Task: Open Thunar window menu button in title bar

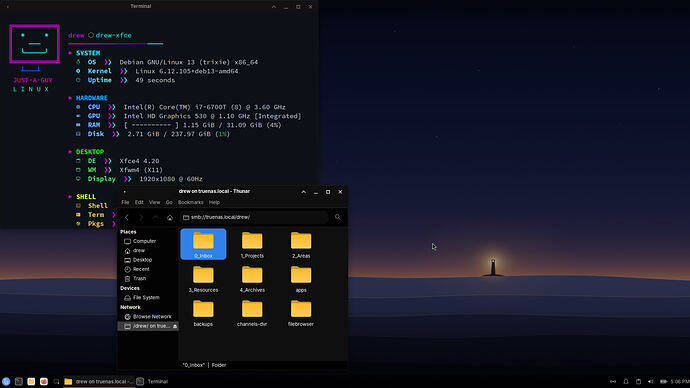Action: 125,192
